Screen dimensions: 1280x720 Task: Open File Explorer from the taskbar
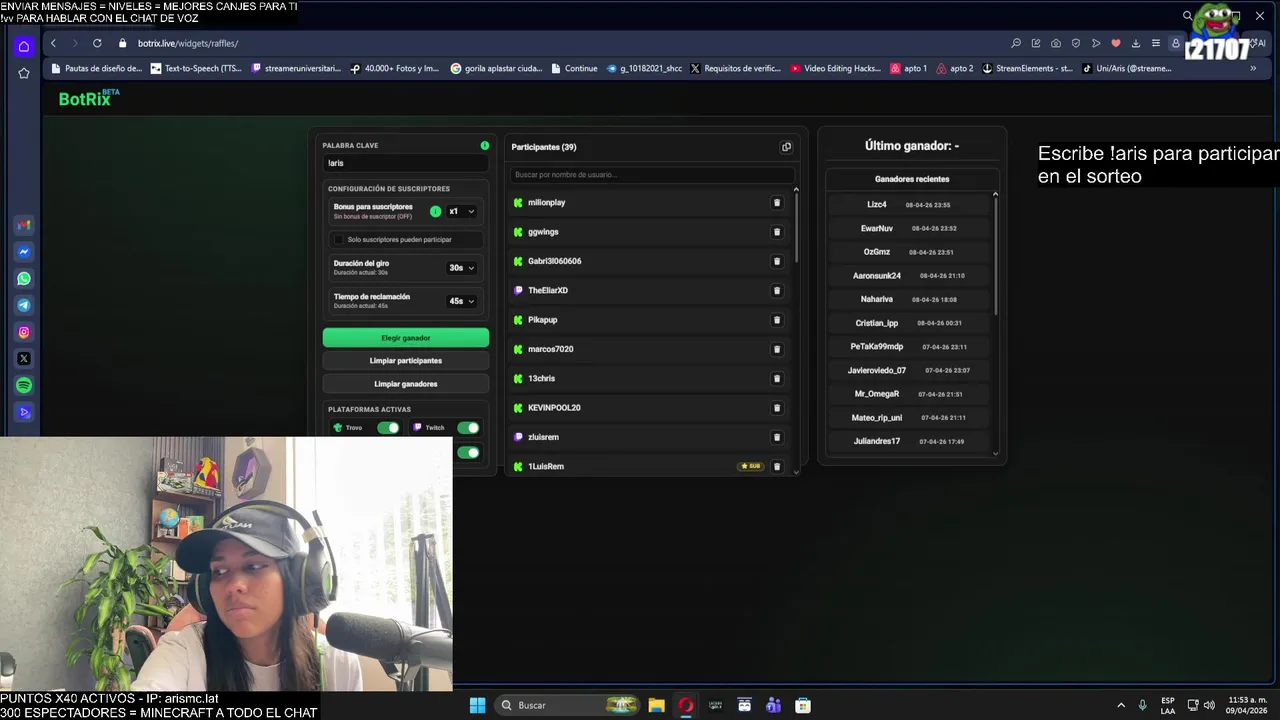click(656, 705)
